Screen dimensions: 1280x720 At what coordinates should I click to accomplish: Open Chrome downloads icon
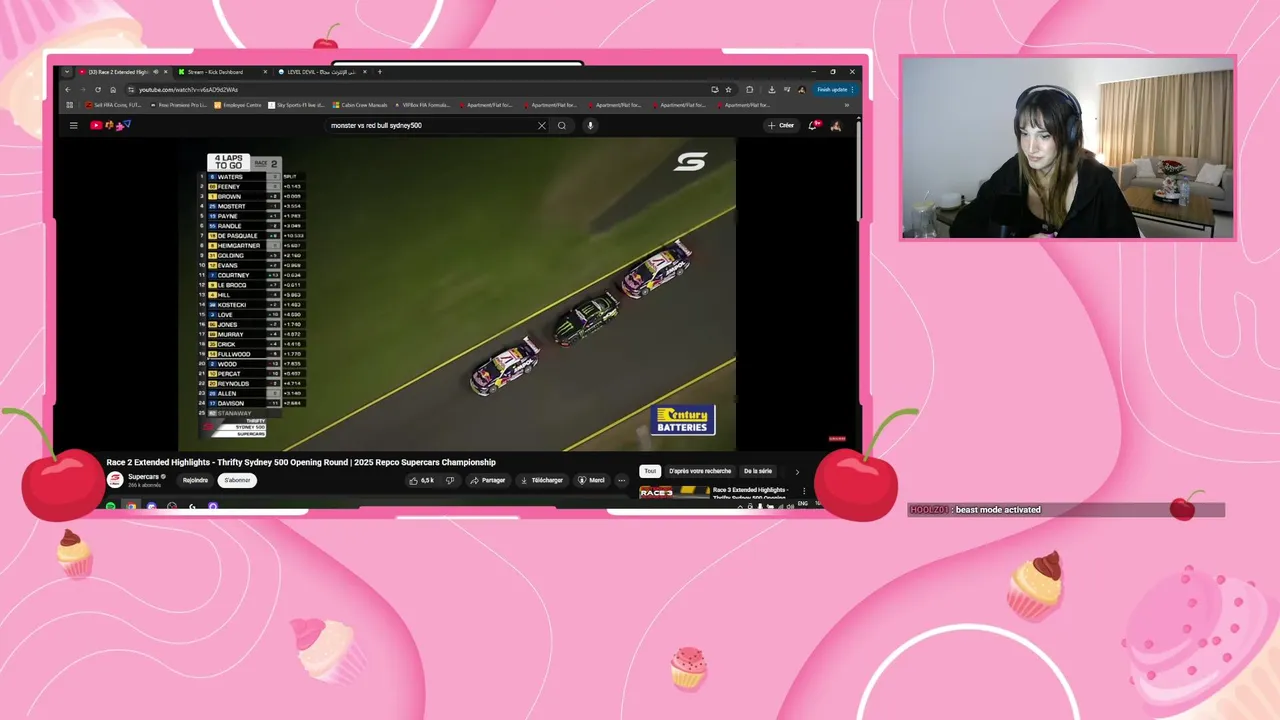click(x=772, y=89)
